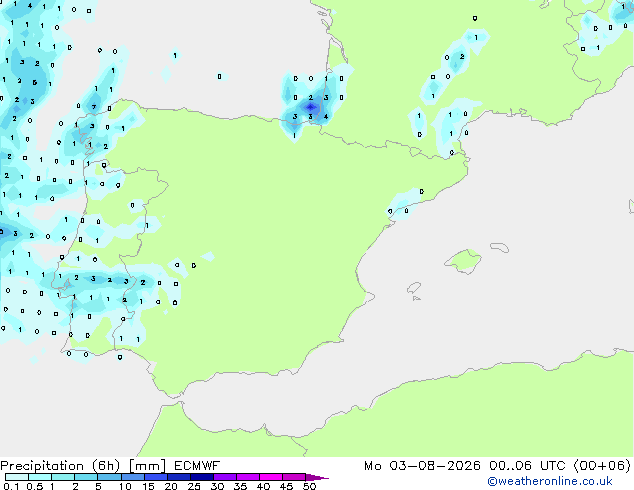Click the 00..06 UTC time range text
This screenshot has height=490, width=634.
pos(527,466)
